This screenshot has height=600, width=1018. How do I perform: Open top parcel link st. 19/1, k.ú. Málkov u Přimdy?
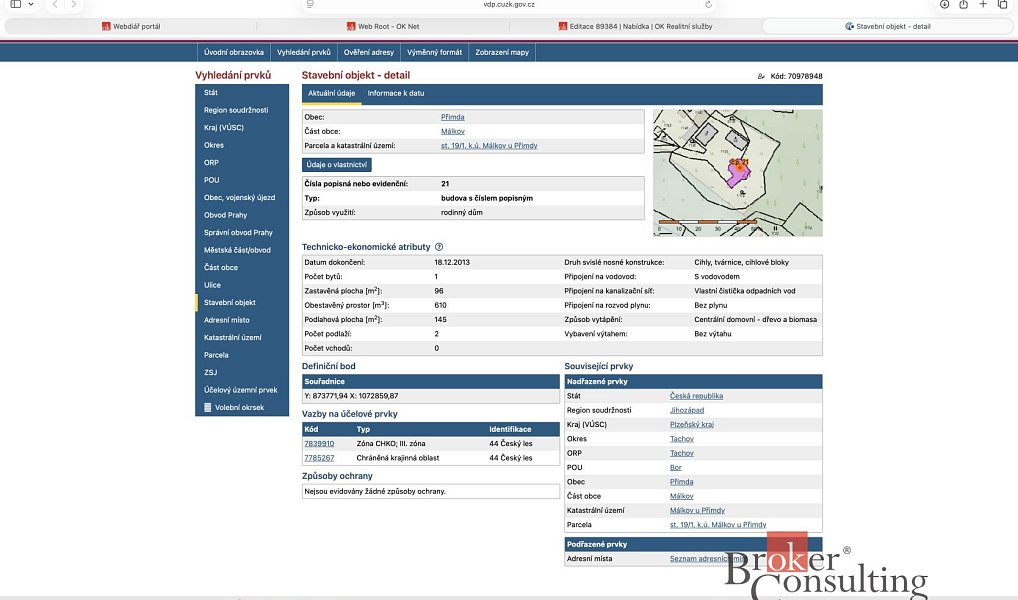coord(489,146)
